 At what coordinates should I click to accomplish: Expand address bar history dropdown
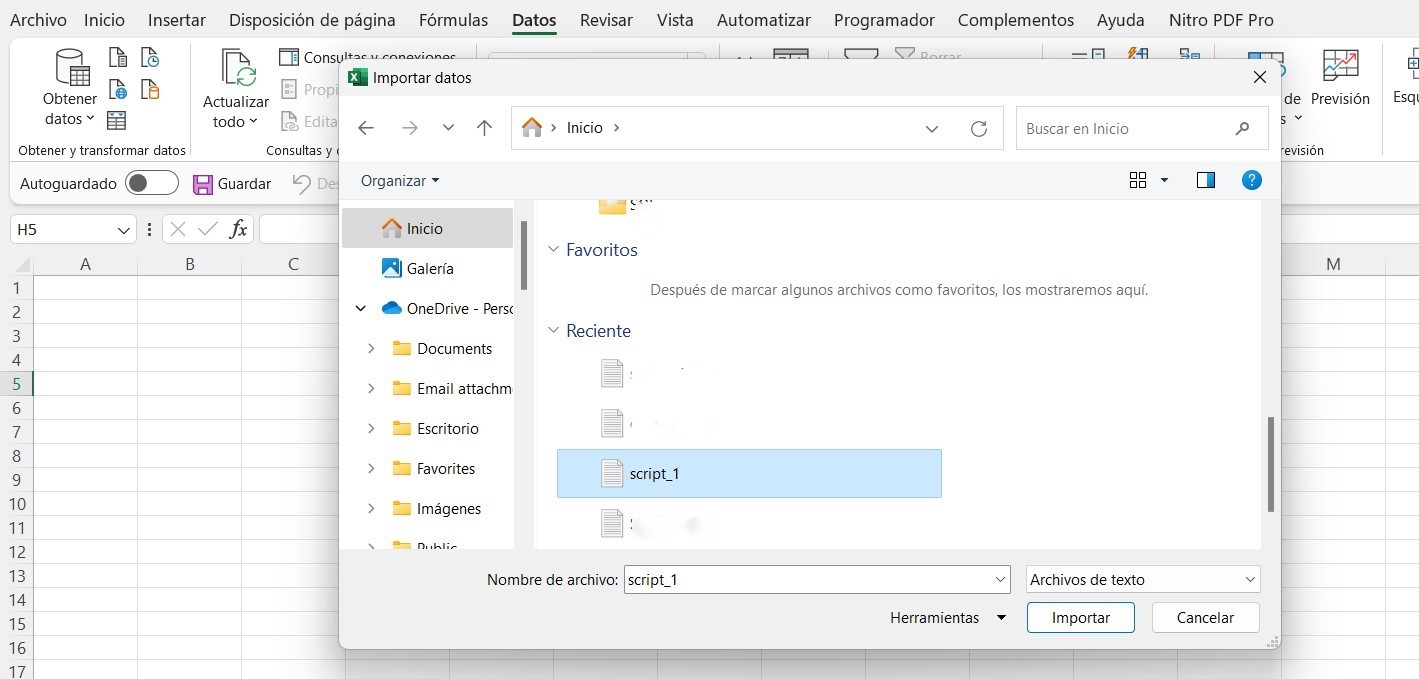click(932, 128)
